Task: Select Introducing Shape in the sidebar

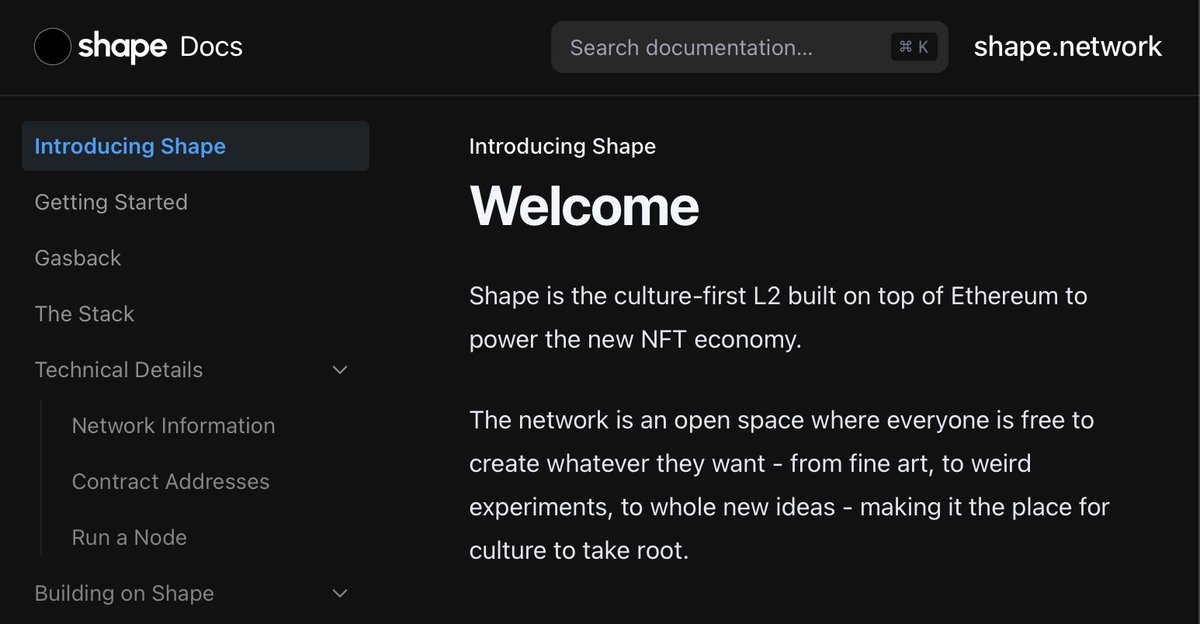Action: (x=129, y=145)
